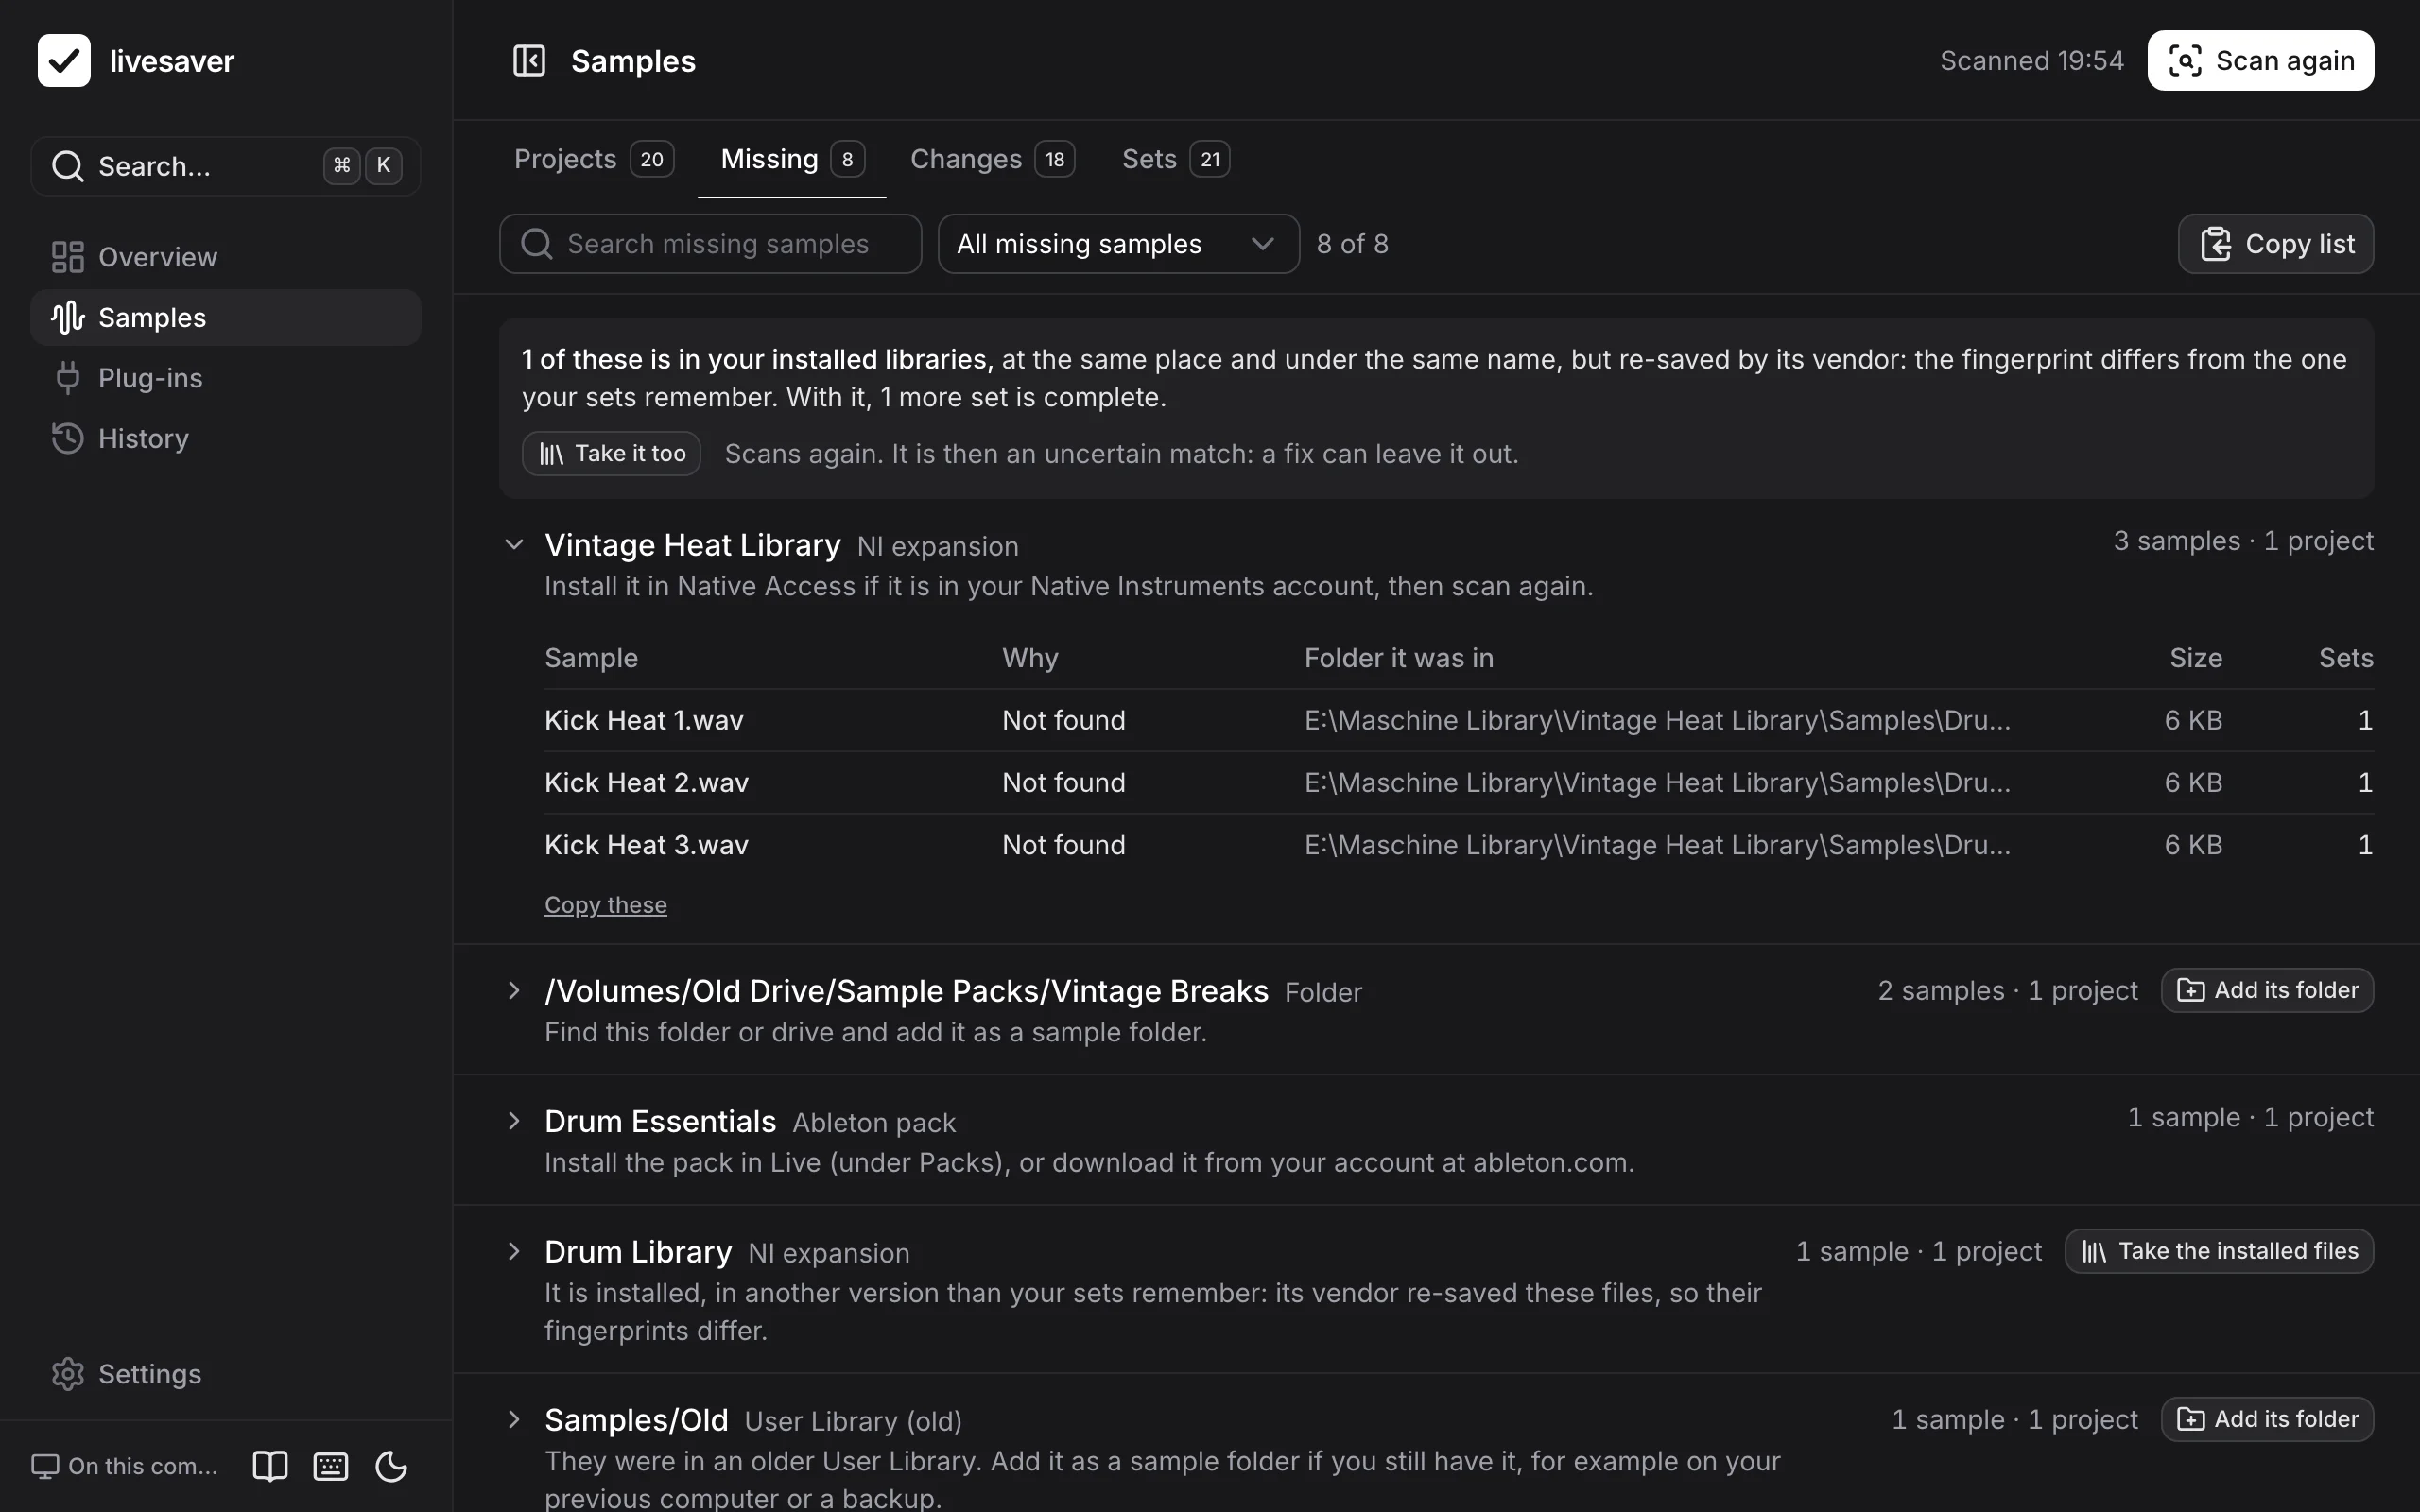The height and width of the screenshot is (1512, 2420).
Task: Click Take the installed files
Action: tap(2219, 1251)
